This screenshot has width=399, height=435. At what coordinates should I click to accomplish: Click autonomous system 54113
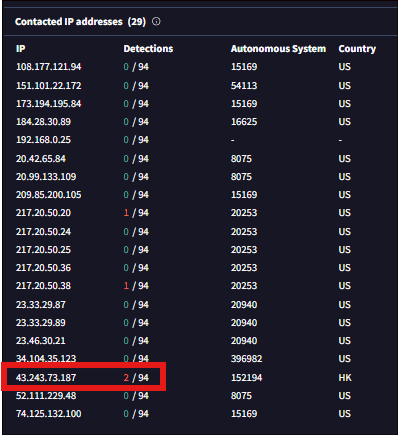[x=244, y=86]
